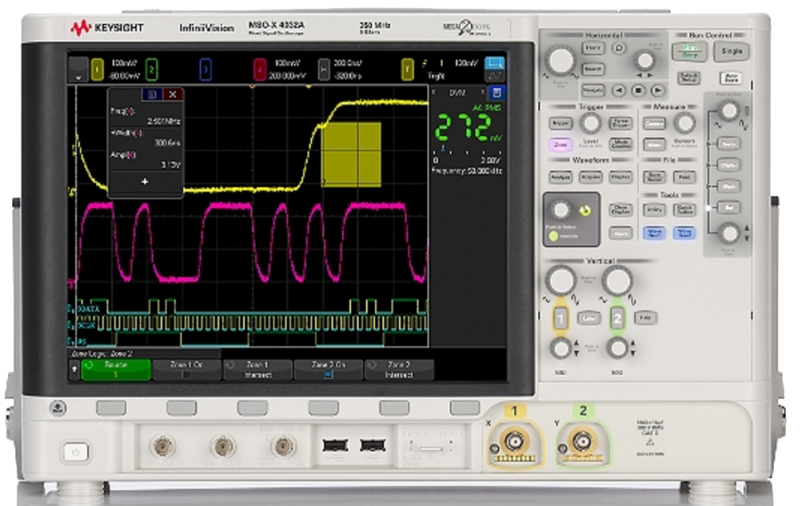Image resolution: width=806 pixels, height=506 pixels.
Task: Push the Search button
Action: point(593,69)
